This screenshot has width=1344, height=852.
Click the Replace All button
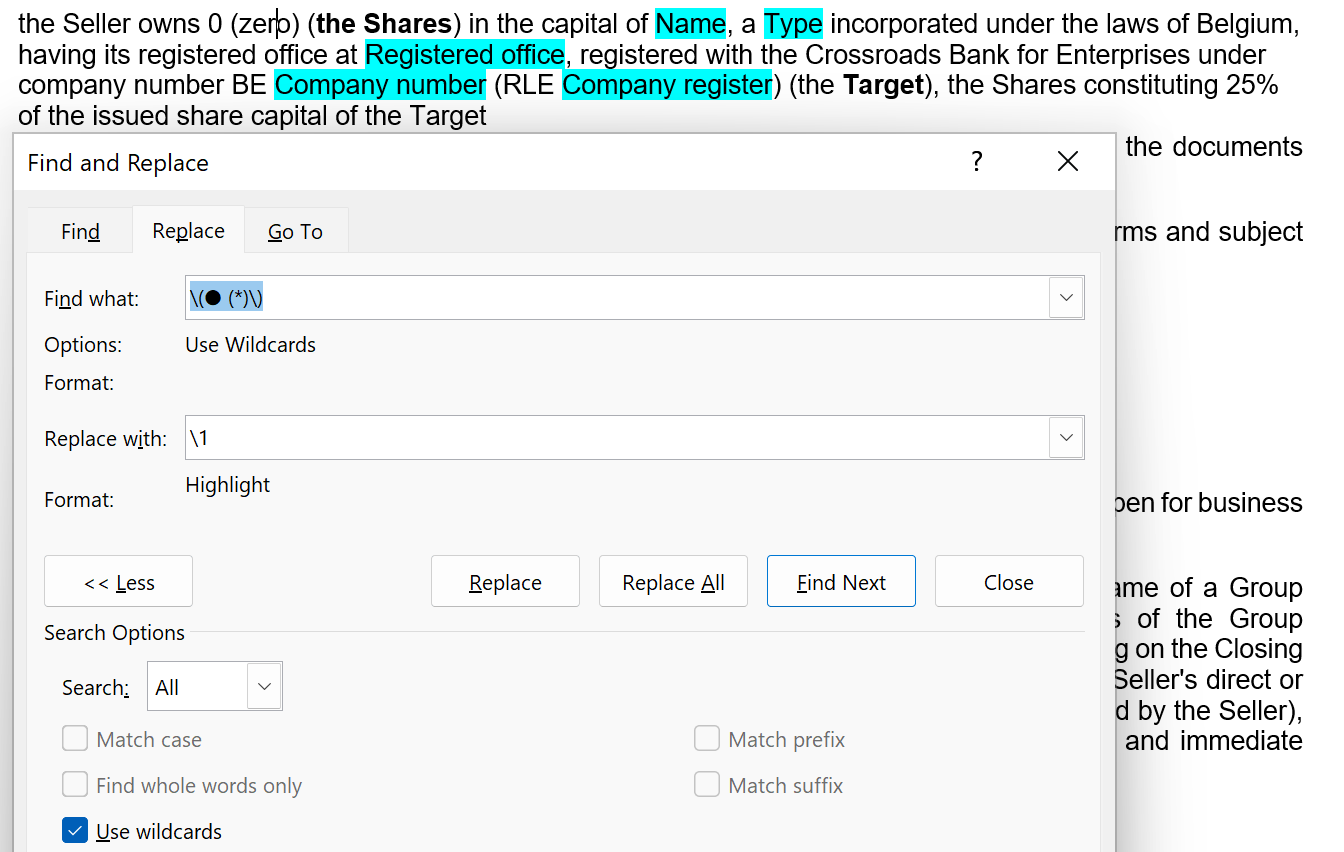point(673,582)
